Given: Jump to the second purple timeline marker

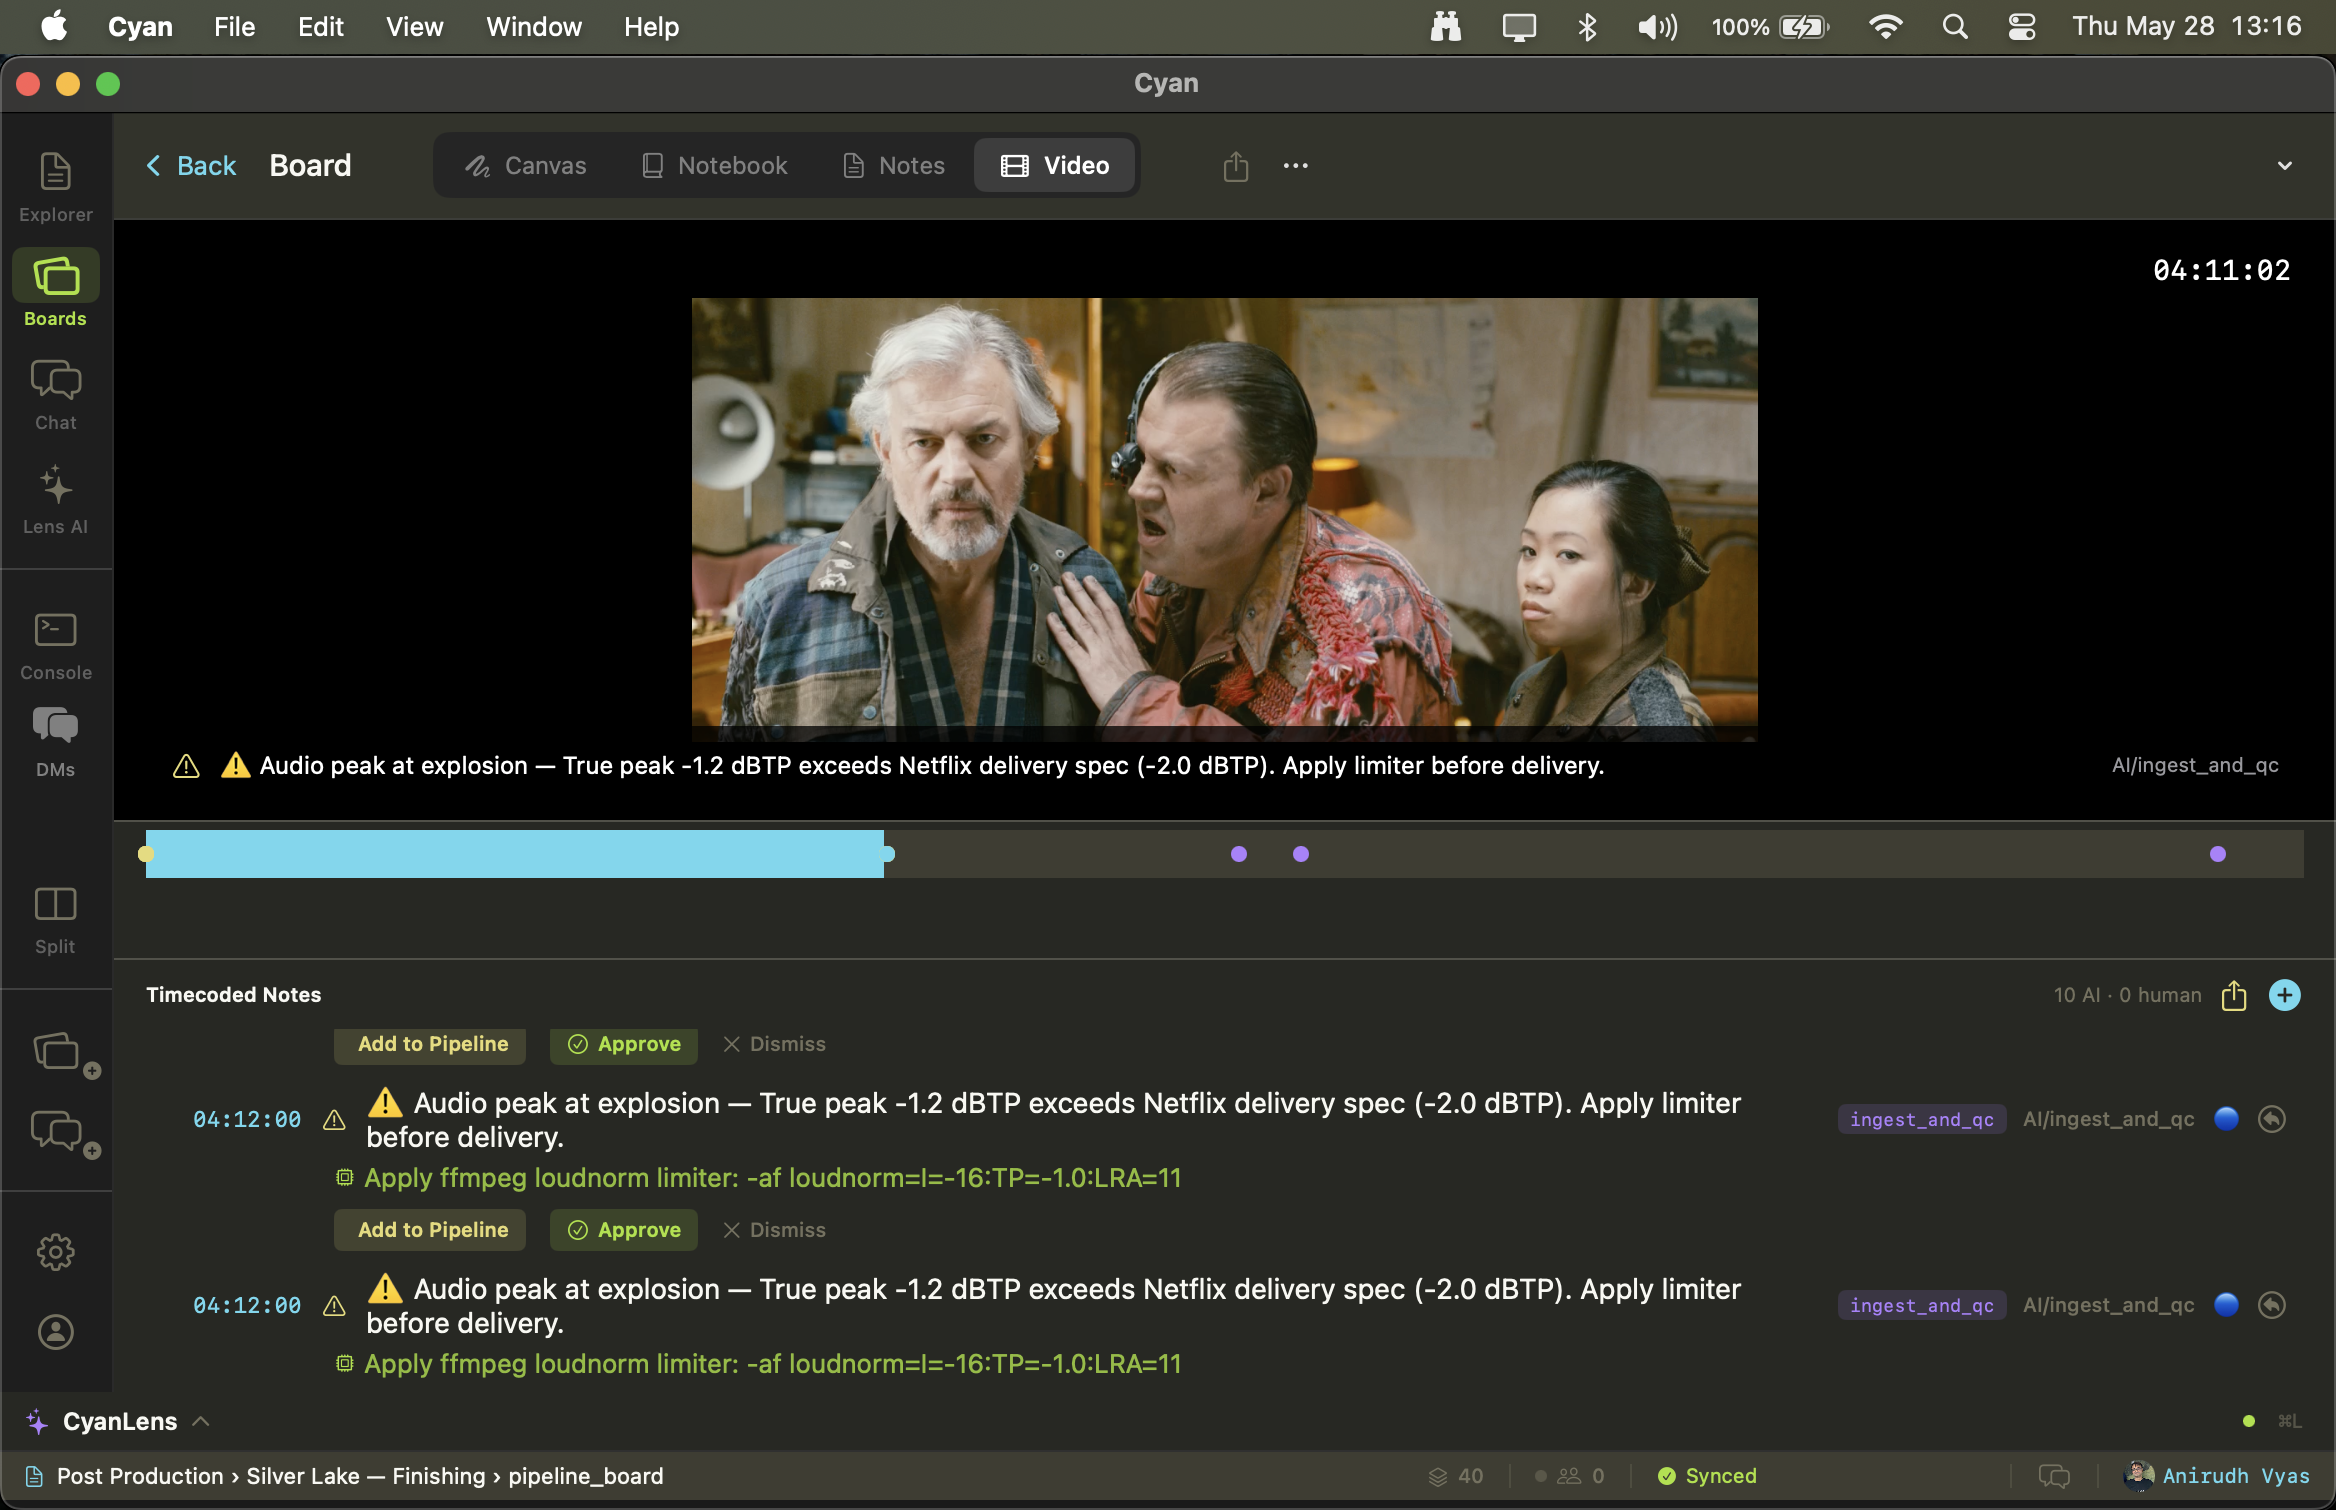Looking at the screenshot, I should 1301,854.
